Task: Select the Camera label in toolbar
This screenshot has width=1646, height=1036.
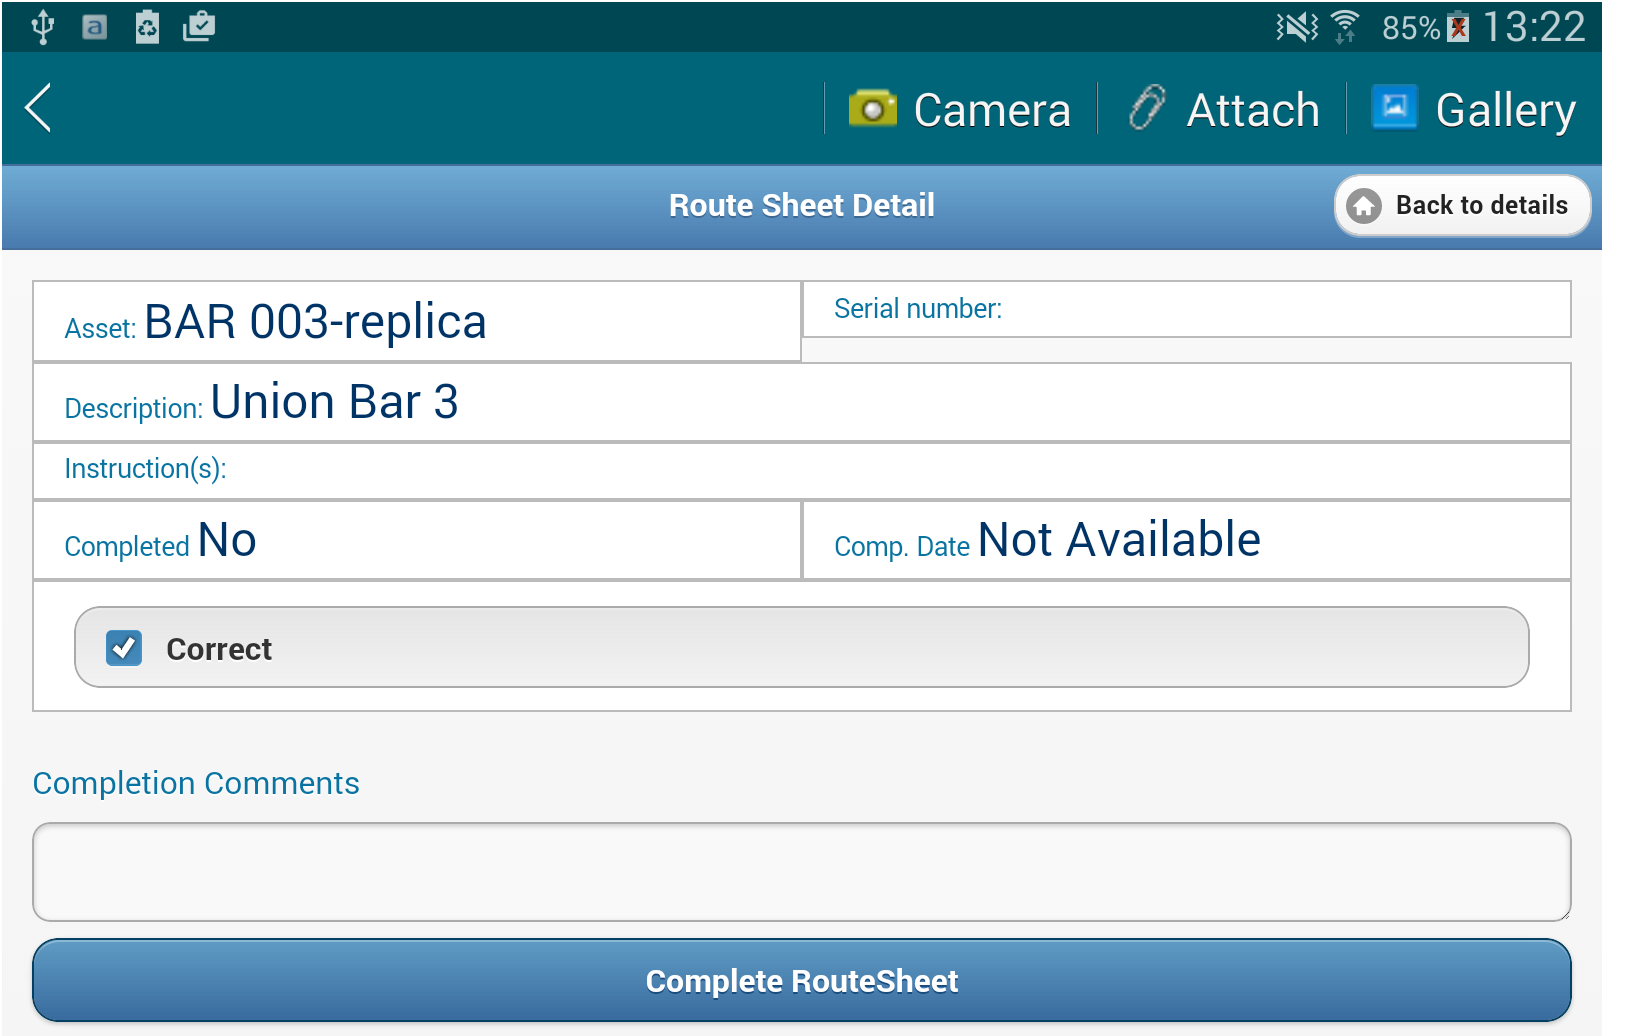Action: tap(991, 110)
